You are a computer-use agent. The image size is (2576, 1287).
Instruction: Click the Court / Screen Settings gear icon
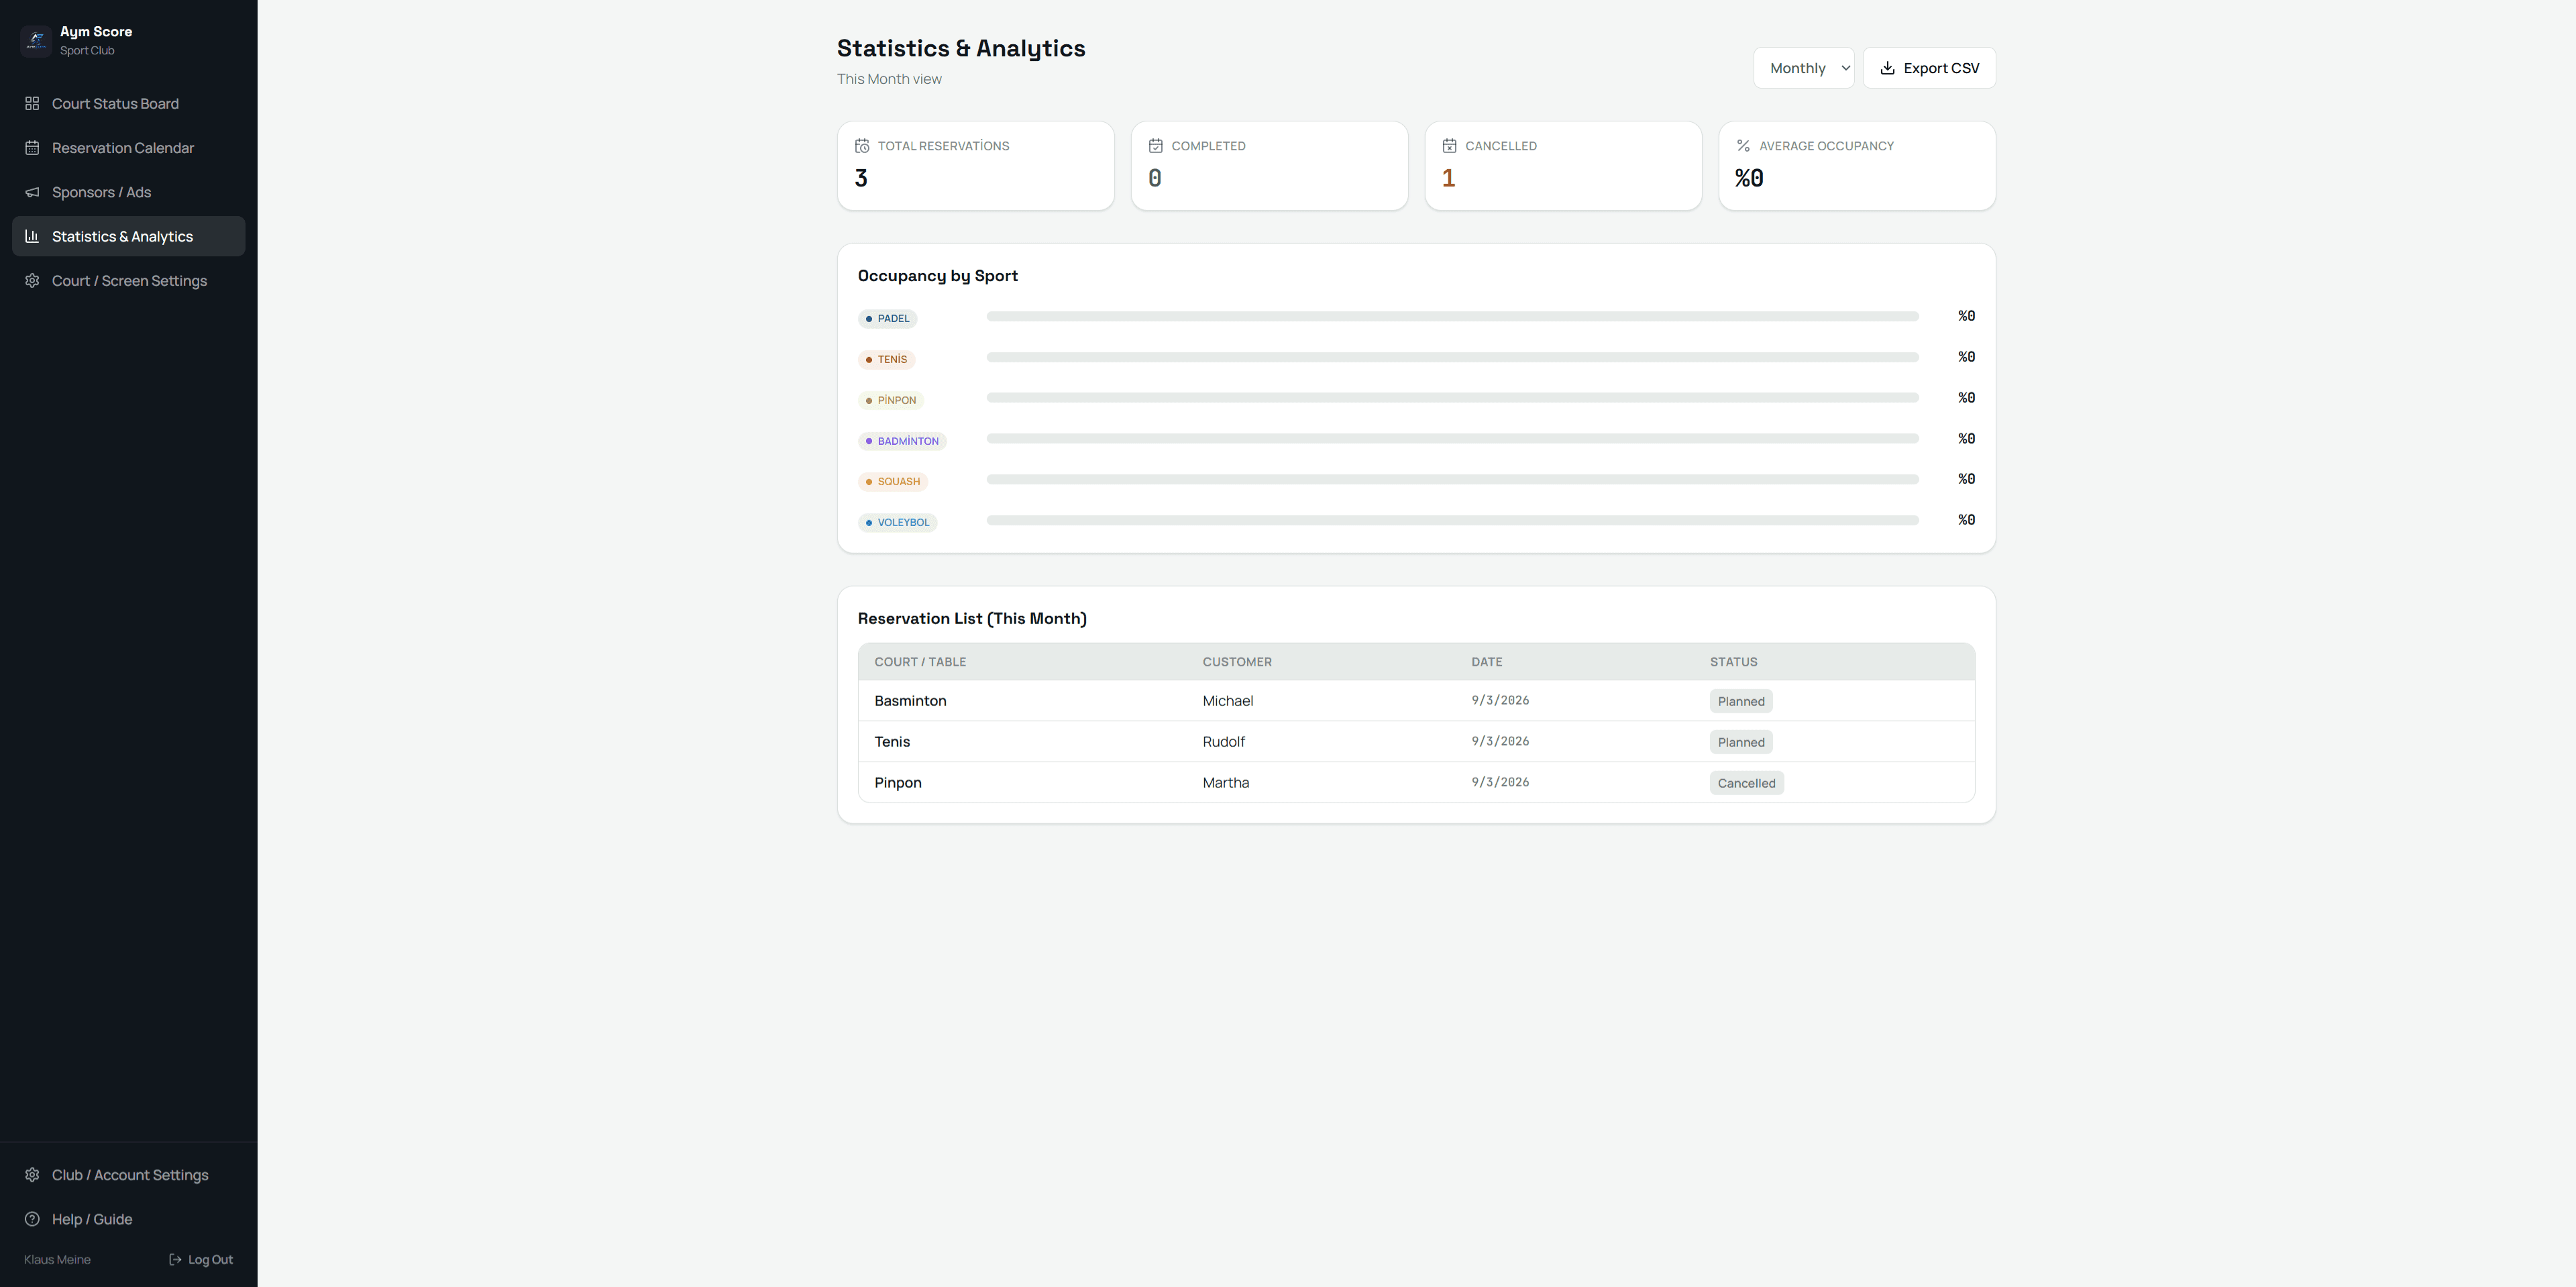click(32, 281)
